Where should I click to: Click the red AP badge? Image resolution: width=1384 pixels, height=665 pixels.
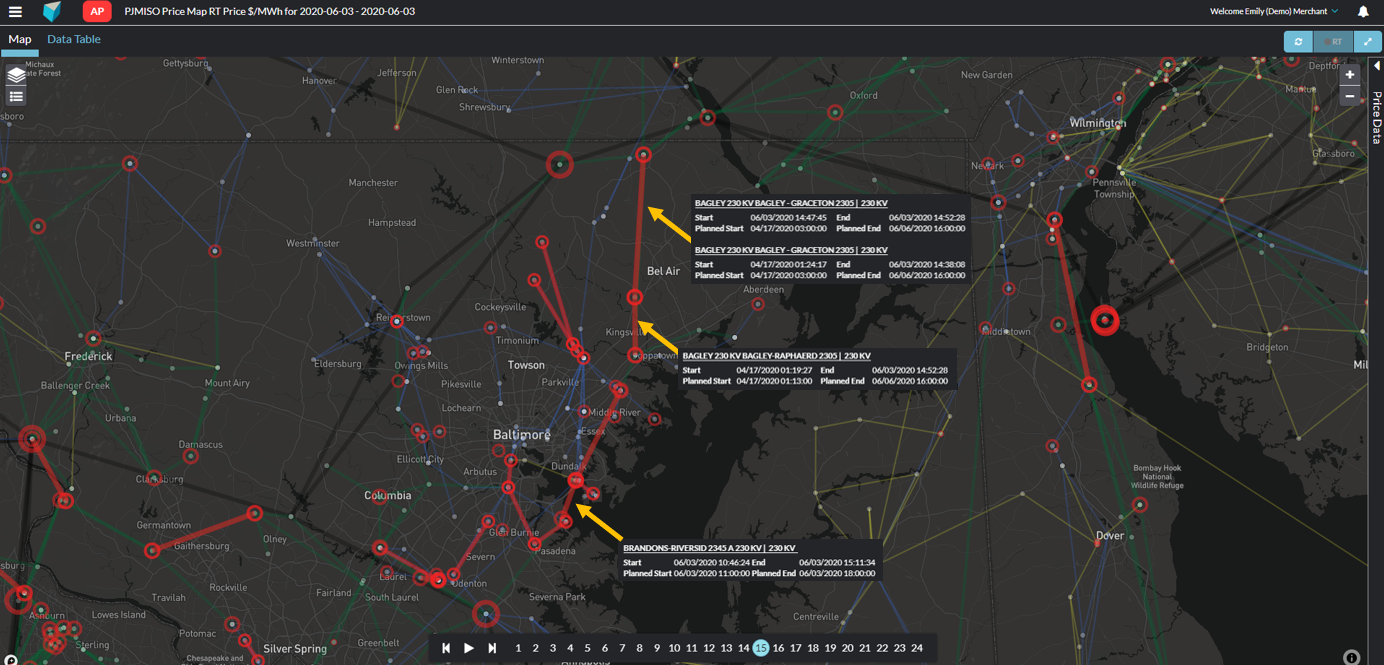[97, 12]
